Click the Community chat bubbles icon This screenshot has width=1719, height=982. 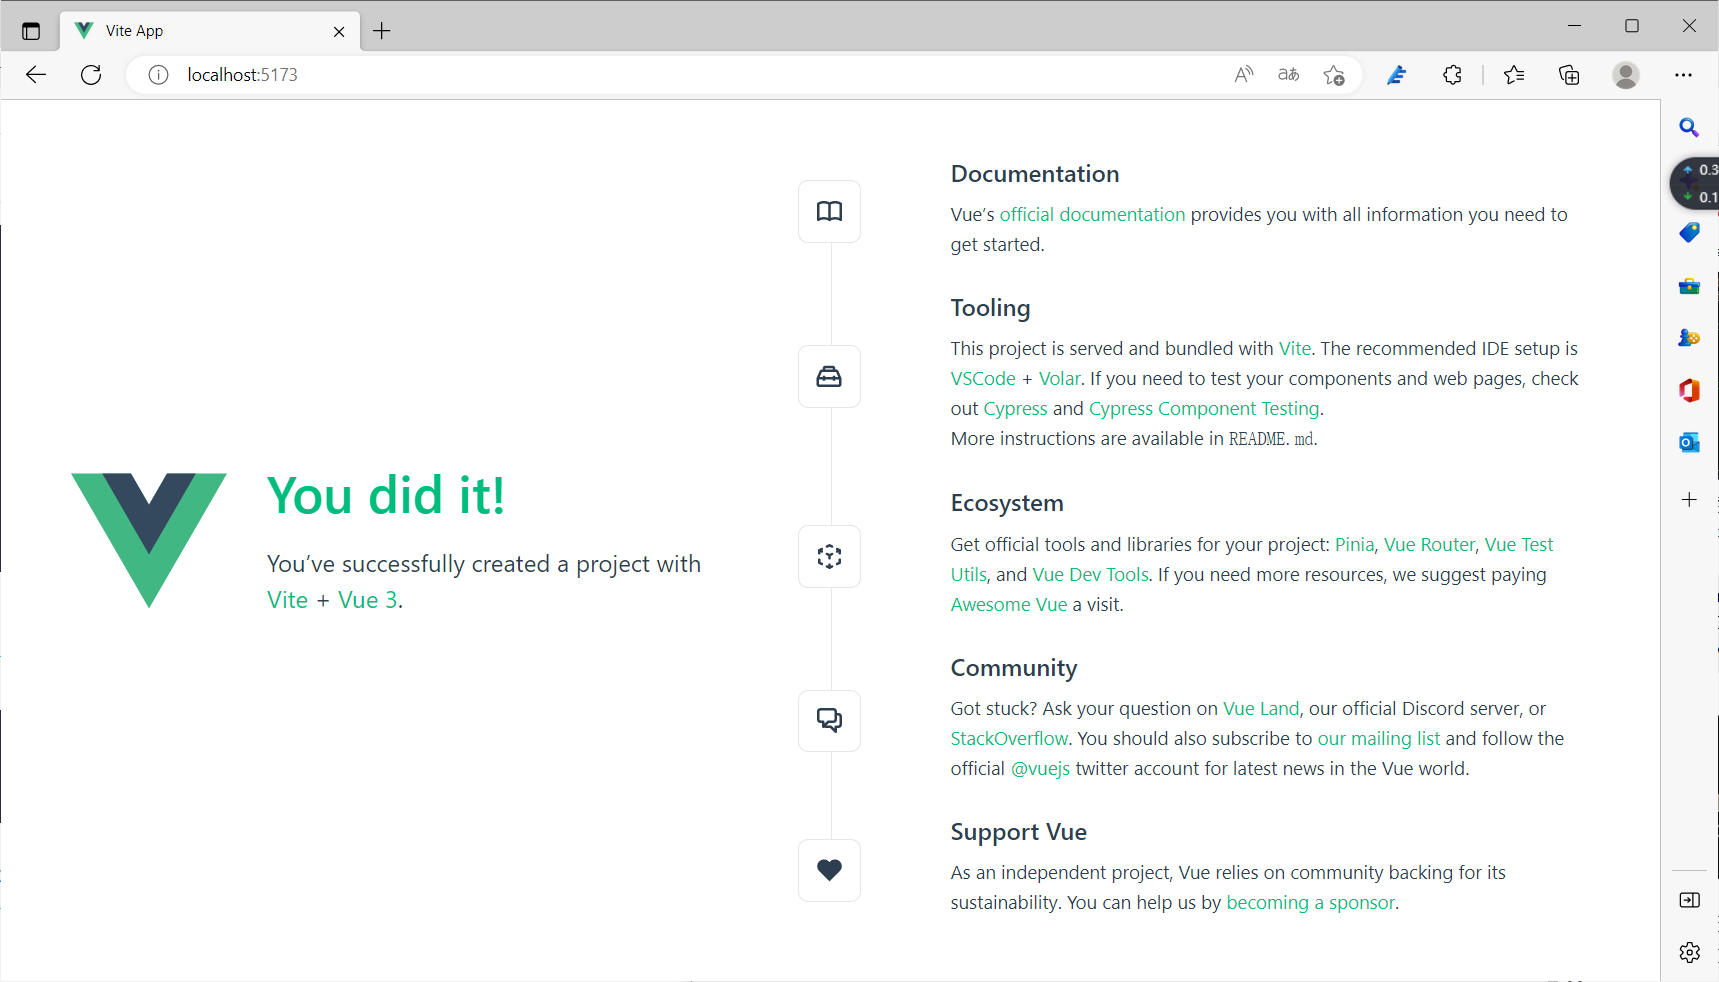pyautogui.click(x=829, y=720)
